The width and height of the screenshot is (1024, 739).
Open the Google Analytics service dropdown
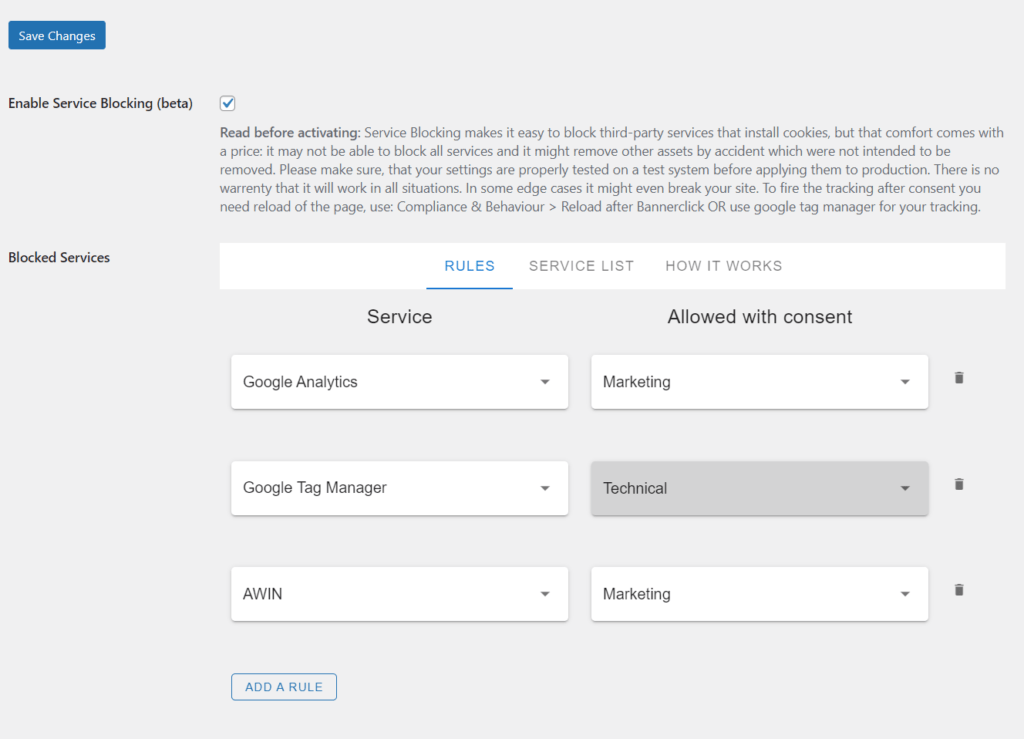[400, 382]
